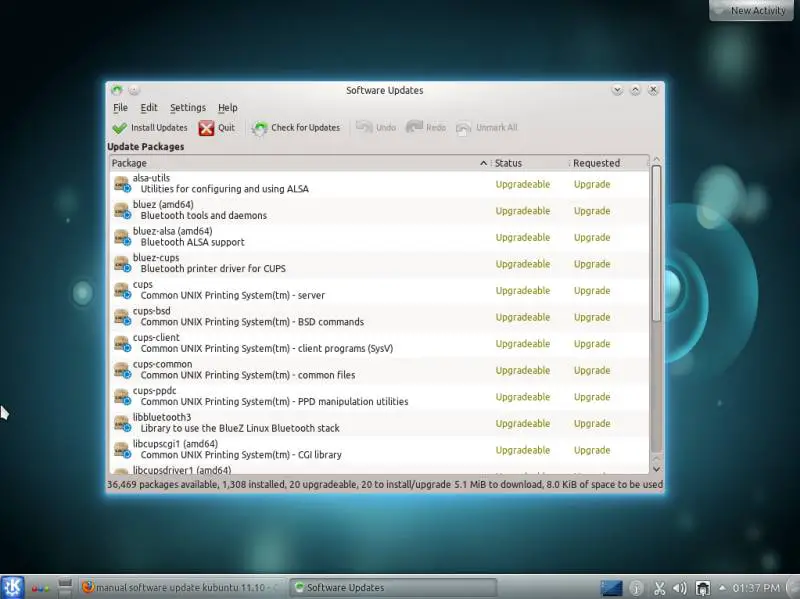The height and width of the screenshot is (599, 800).
Task: Open the Settings menu
Action: 188,108
